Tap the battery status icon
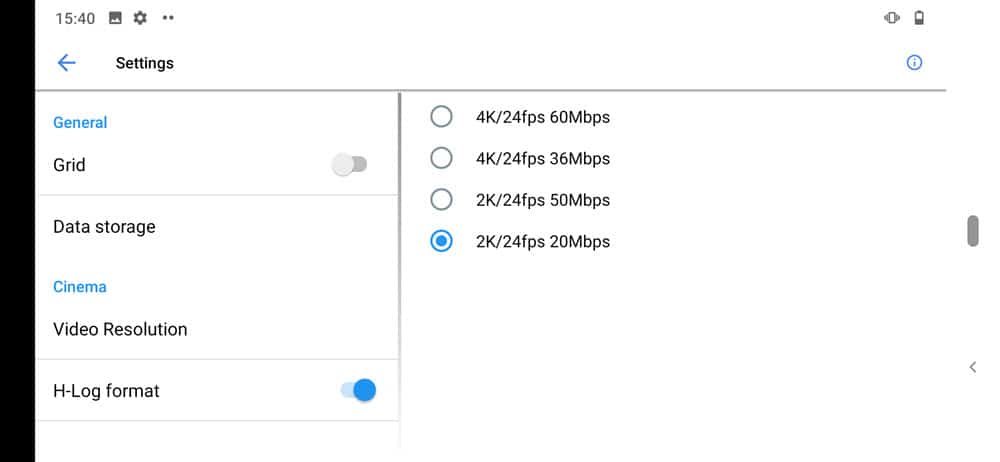Image resolution: width=1000 pixels, height=462 pixels. (x=919, y=18)
